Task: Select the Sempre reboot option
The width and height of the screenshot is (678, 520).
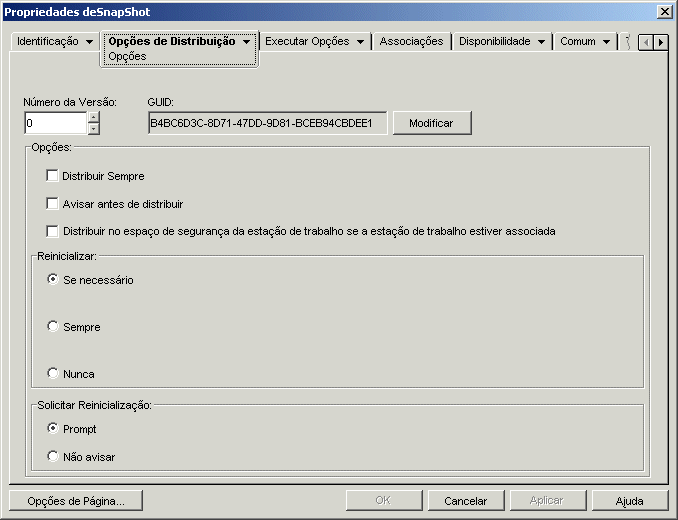Action: (x=53, y=326)
